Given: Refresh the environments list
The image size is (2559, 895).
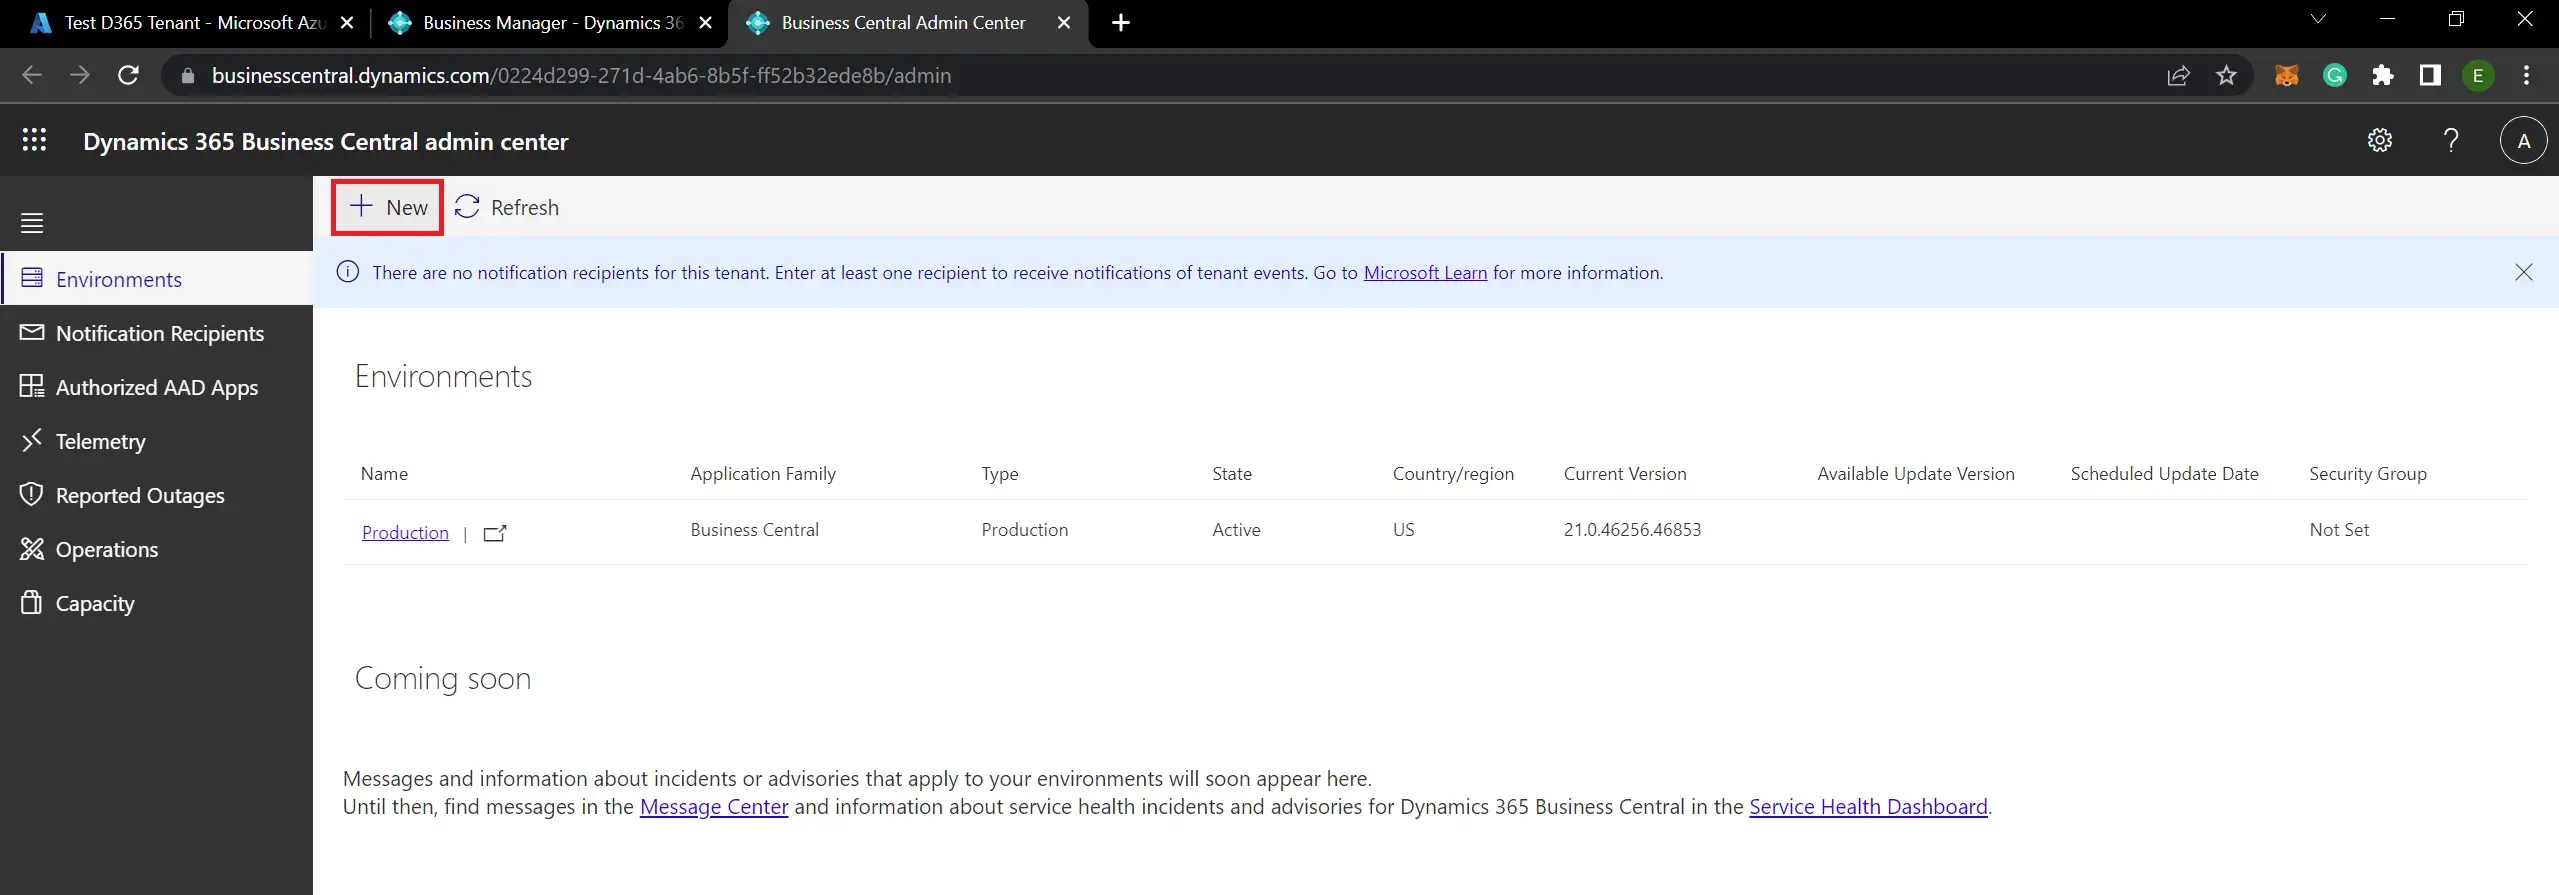Looking at the screenshot, I should 507,207.
